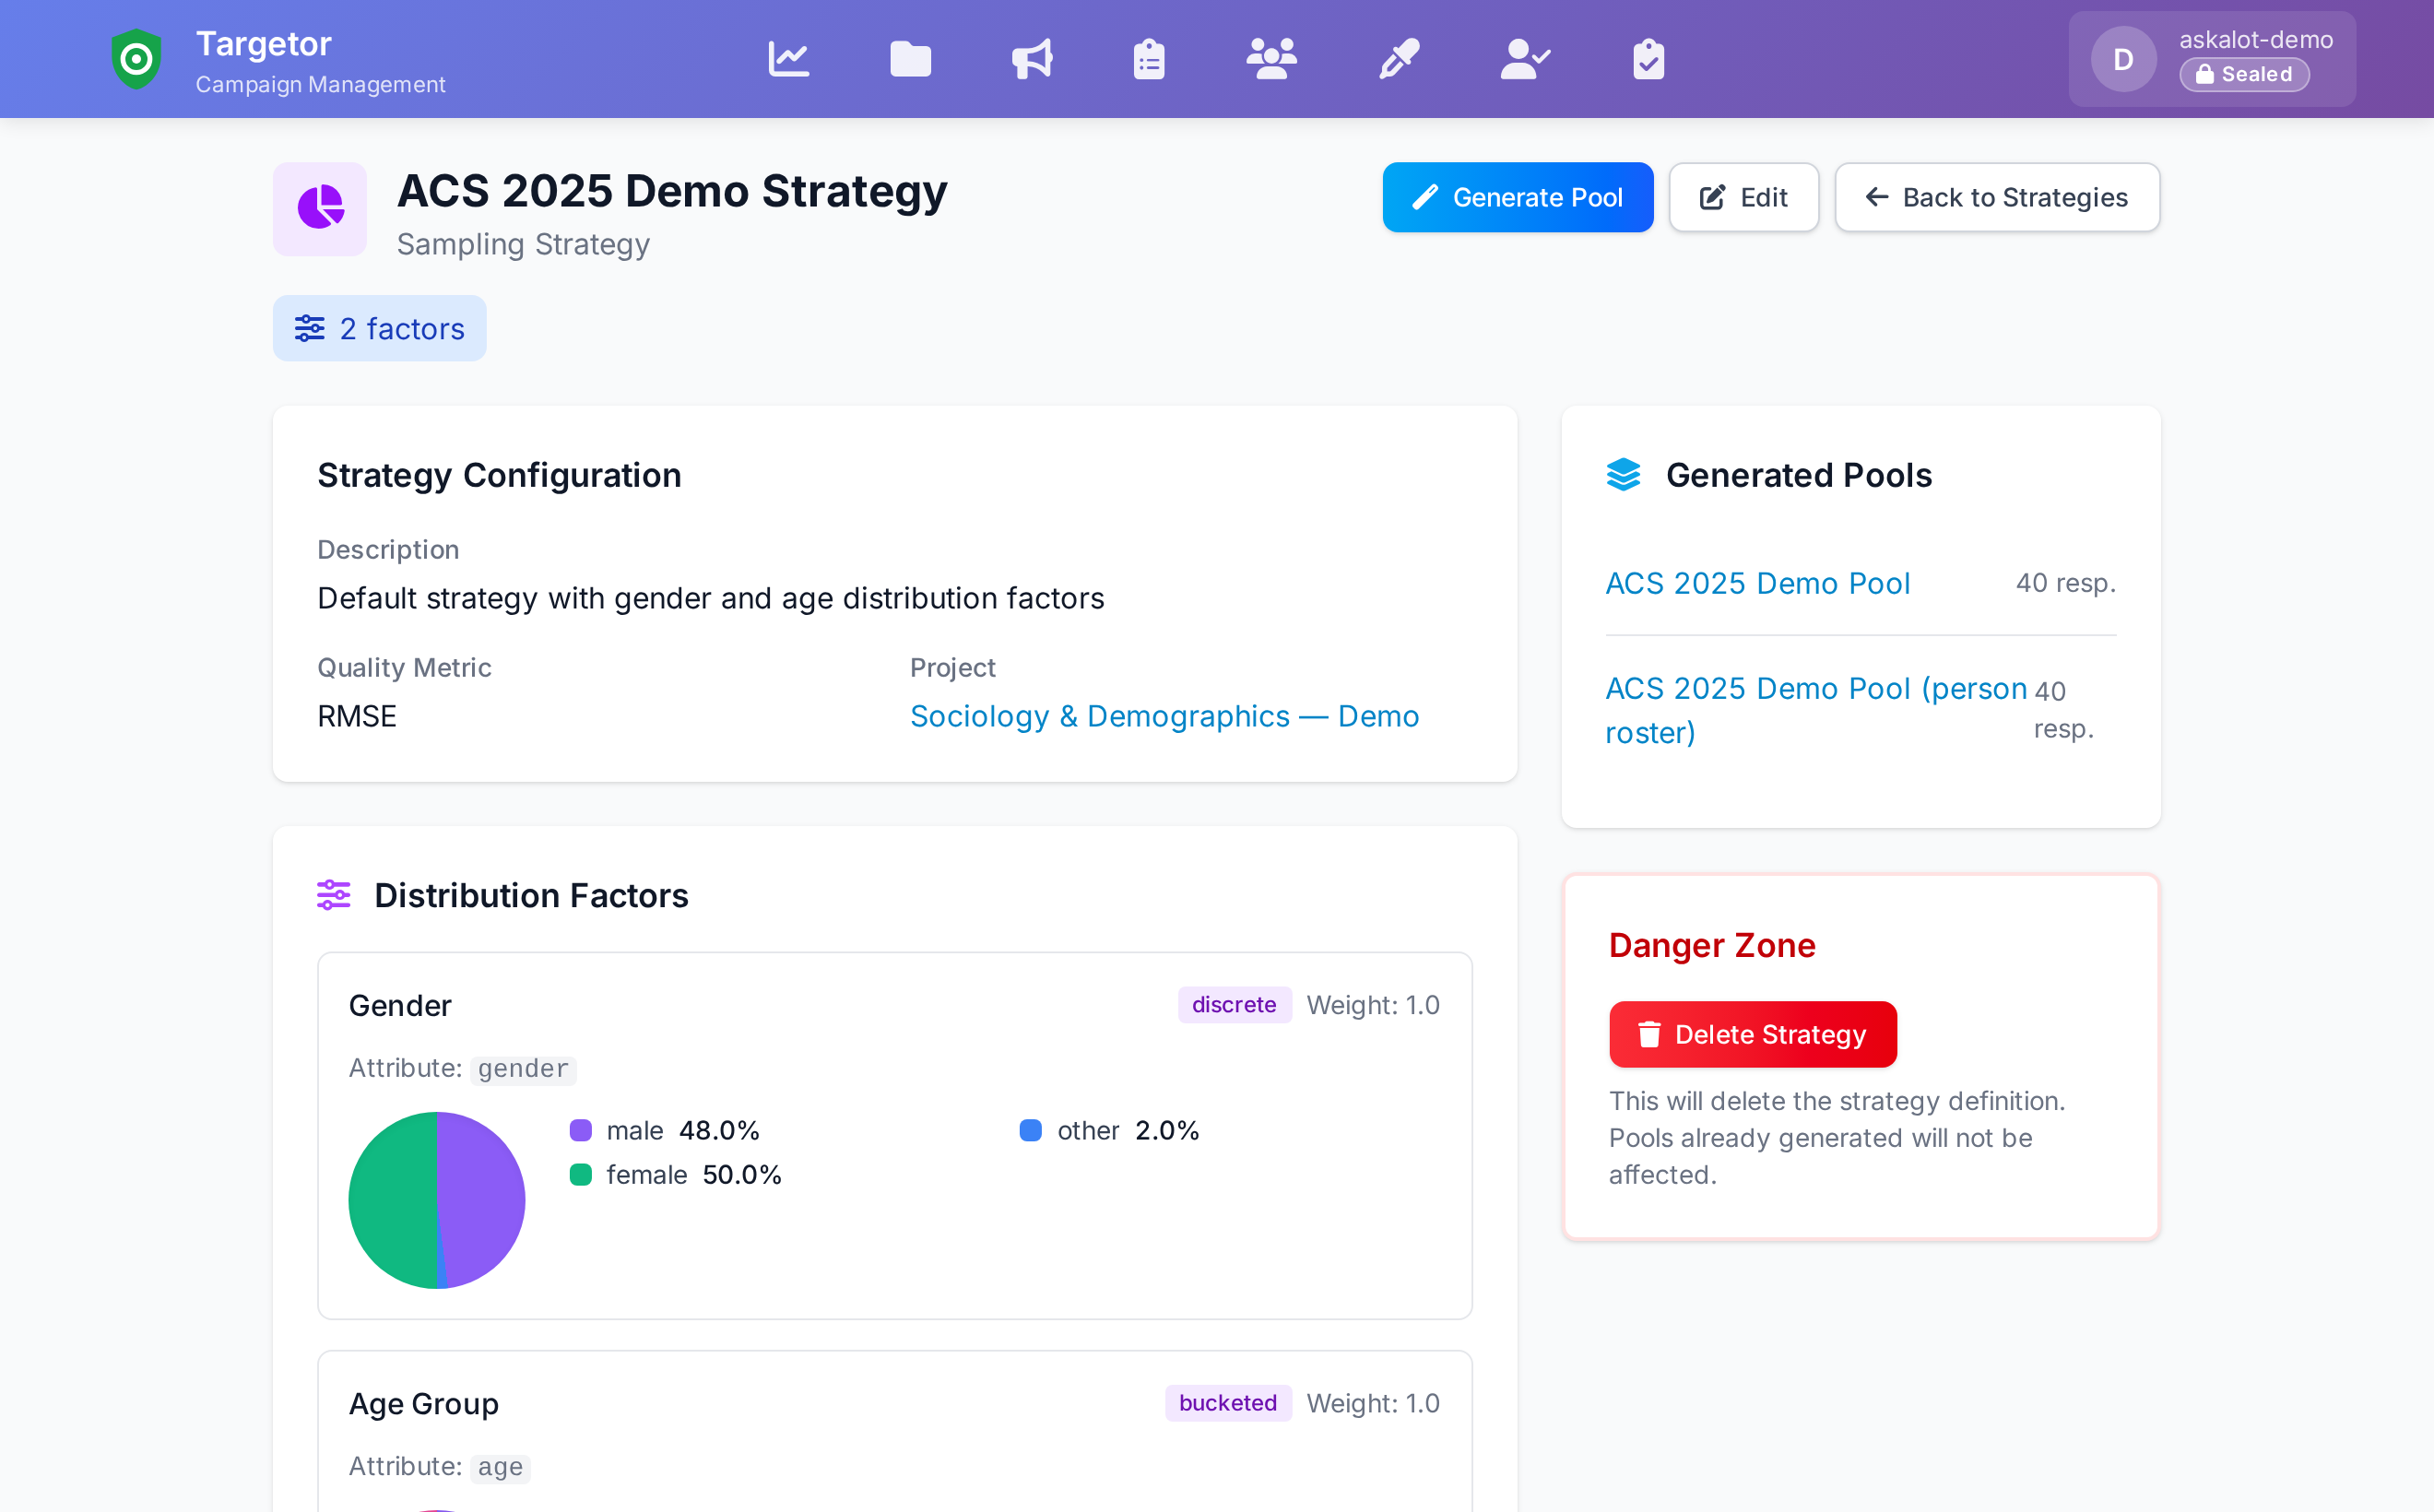Click the Targetor brand title
The width and height of the screenshot is (2434, 1512).
(263, 43)
